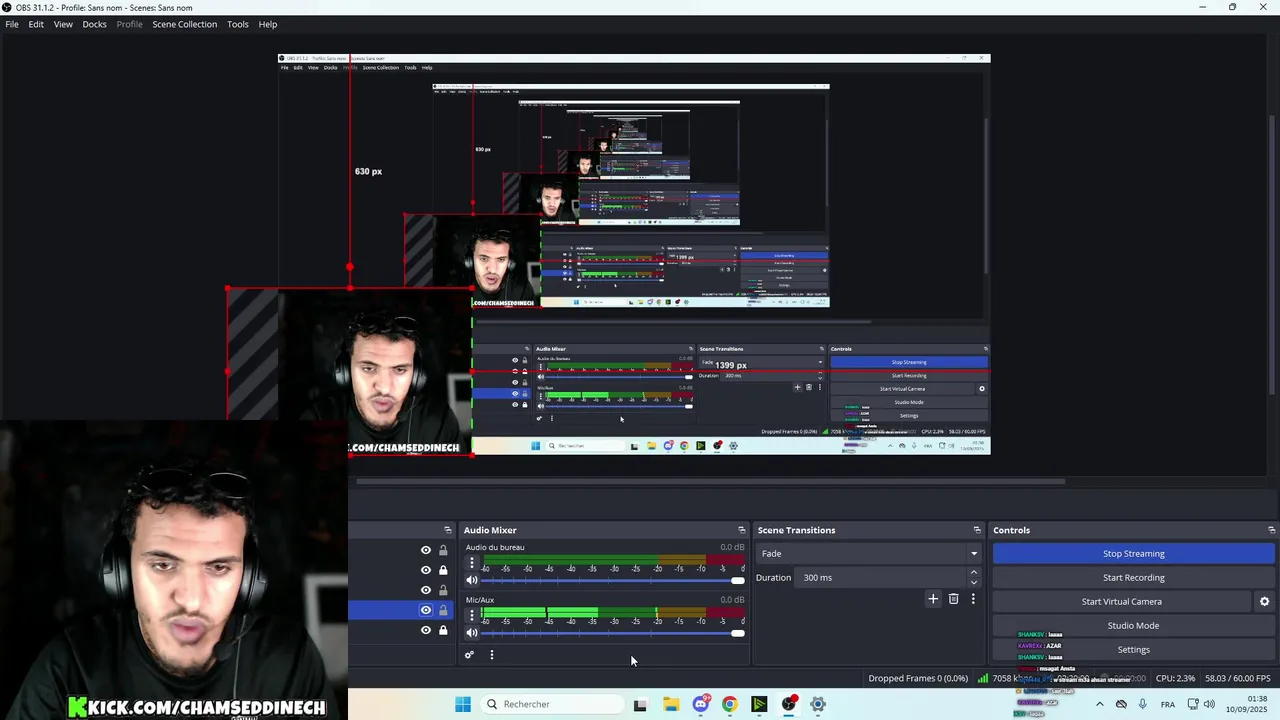Toggle lock on highlighted source row
The image size is (1280, 720).
pyautogui.click(x=443, y=610)
